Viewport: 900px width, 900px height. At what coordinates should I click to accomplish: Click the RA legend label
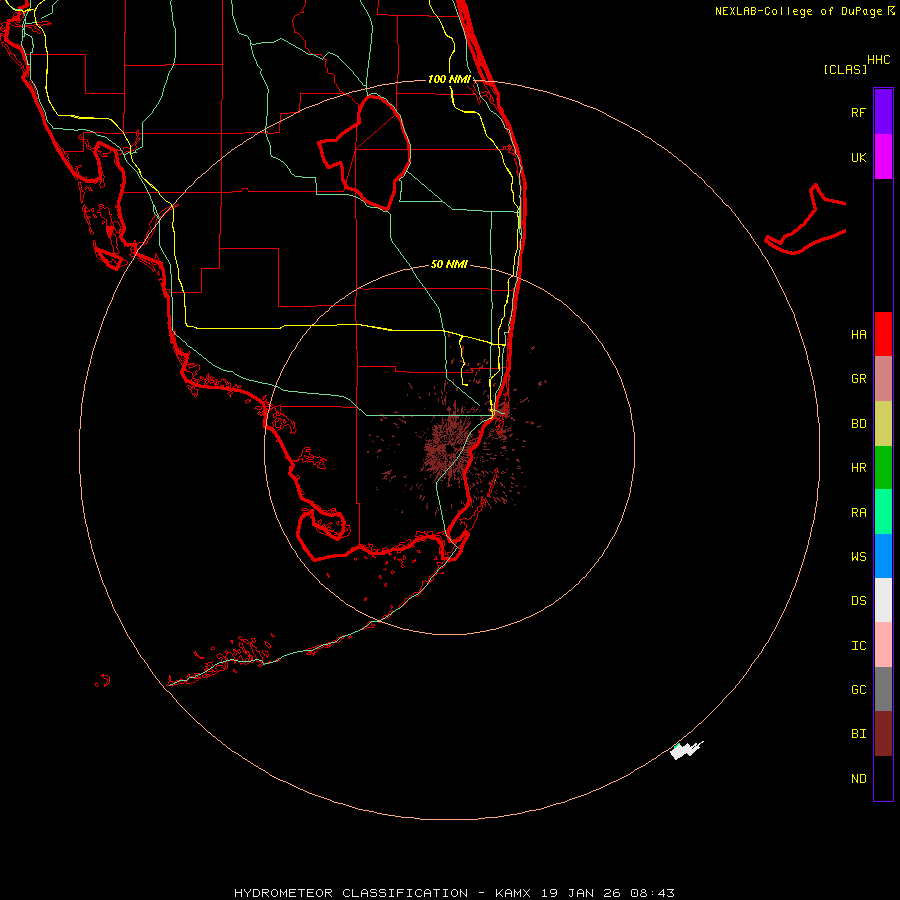click(858, 513)
